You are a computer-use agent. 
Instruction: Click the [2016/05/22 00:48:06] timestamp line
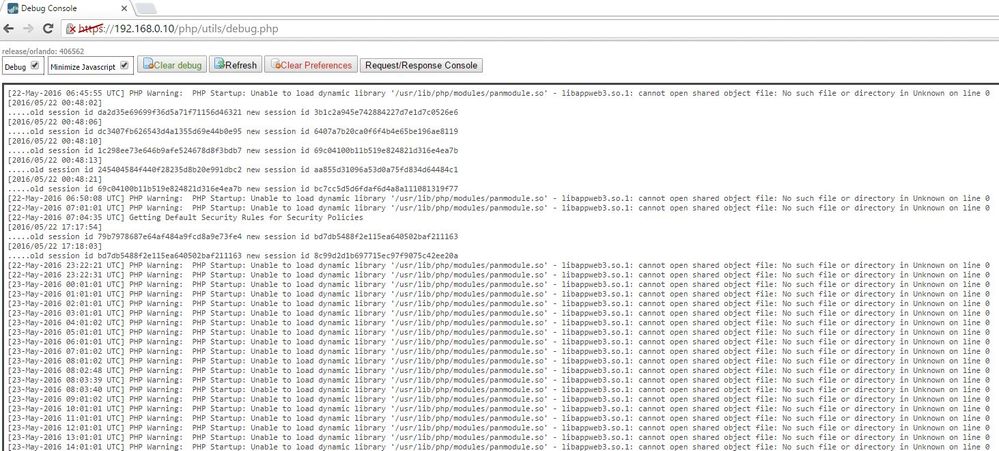click(x=54, y=122)
